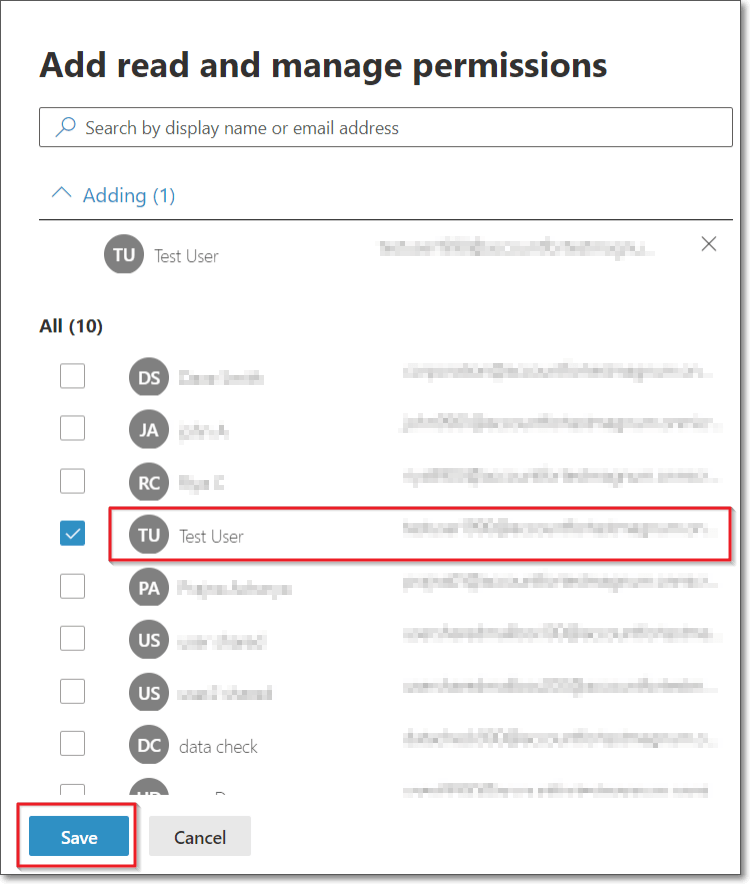750x884 pixels.
Task: Click the TU avatar next to Test User
Action: pyautogui.click(x=148, y=534)
